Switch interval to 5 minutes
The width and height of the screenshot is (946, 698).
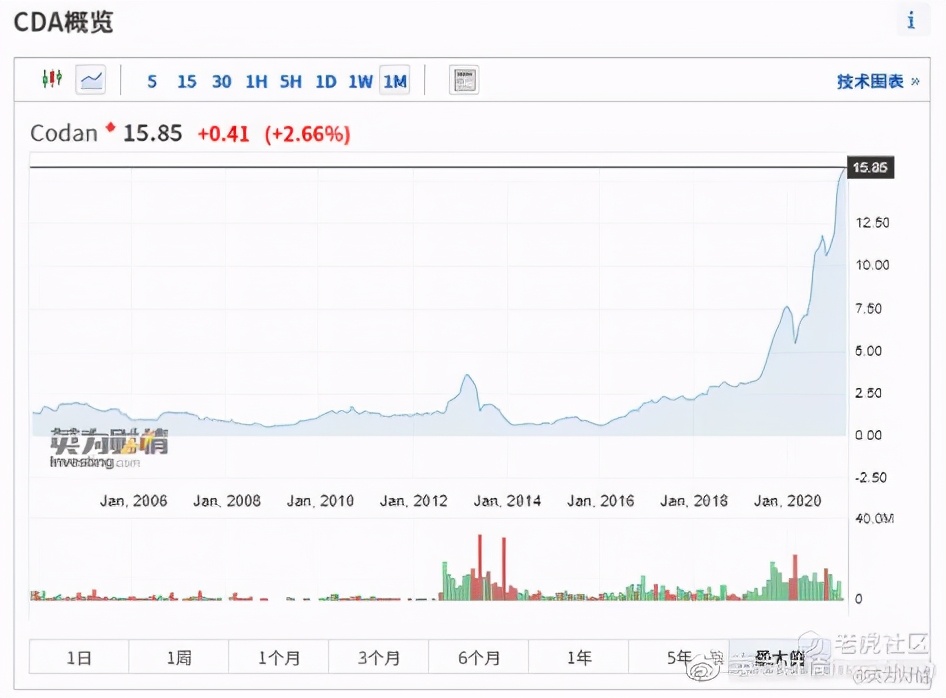tap(151, 82)
